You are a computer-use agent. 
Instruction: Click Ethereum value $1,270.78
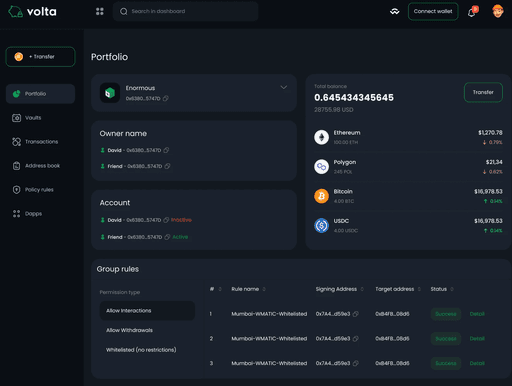pos(490,133)
